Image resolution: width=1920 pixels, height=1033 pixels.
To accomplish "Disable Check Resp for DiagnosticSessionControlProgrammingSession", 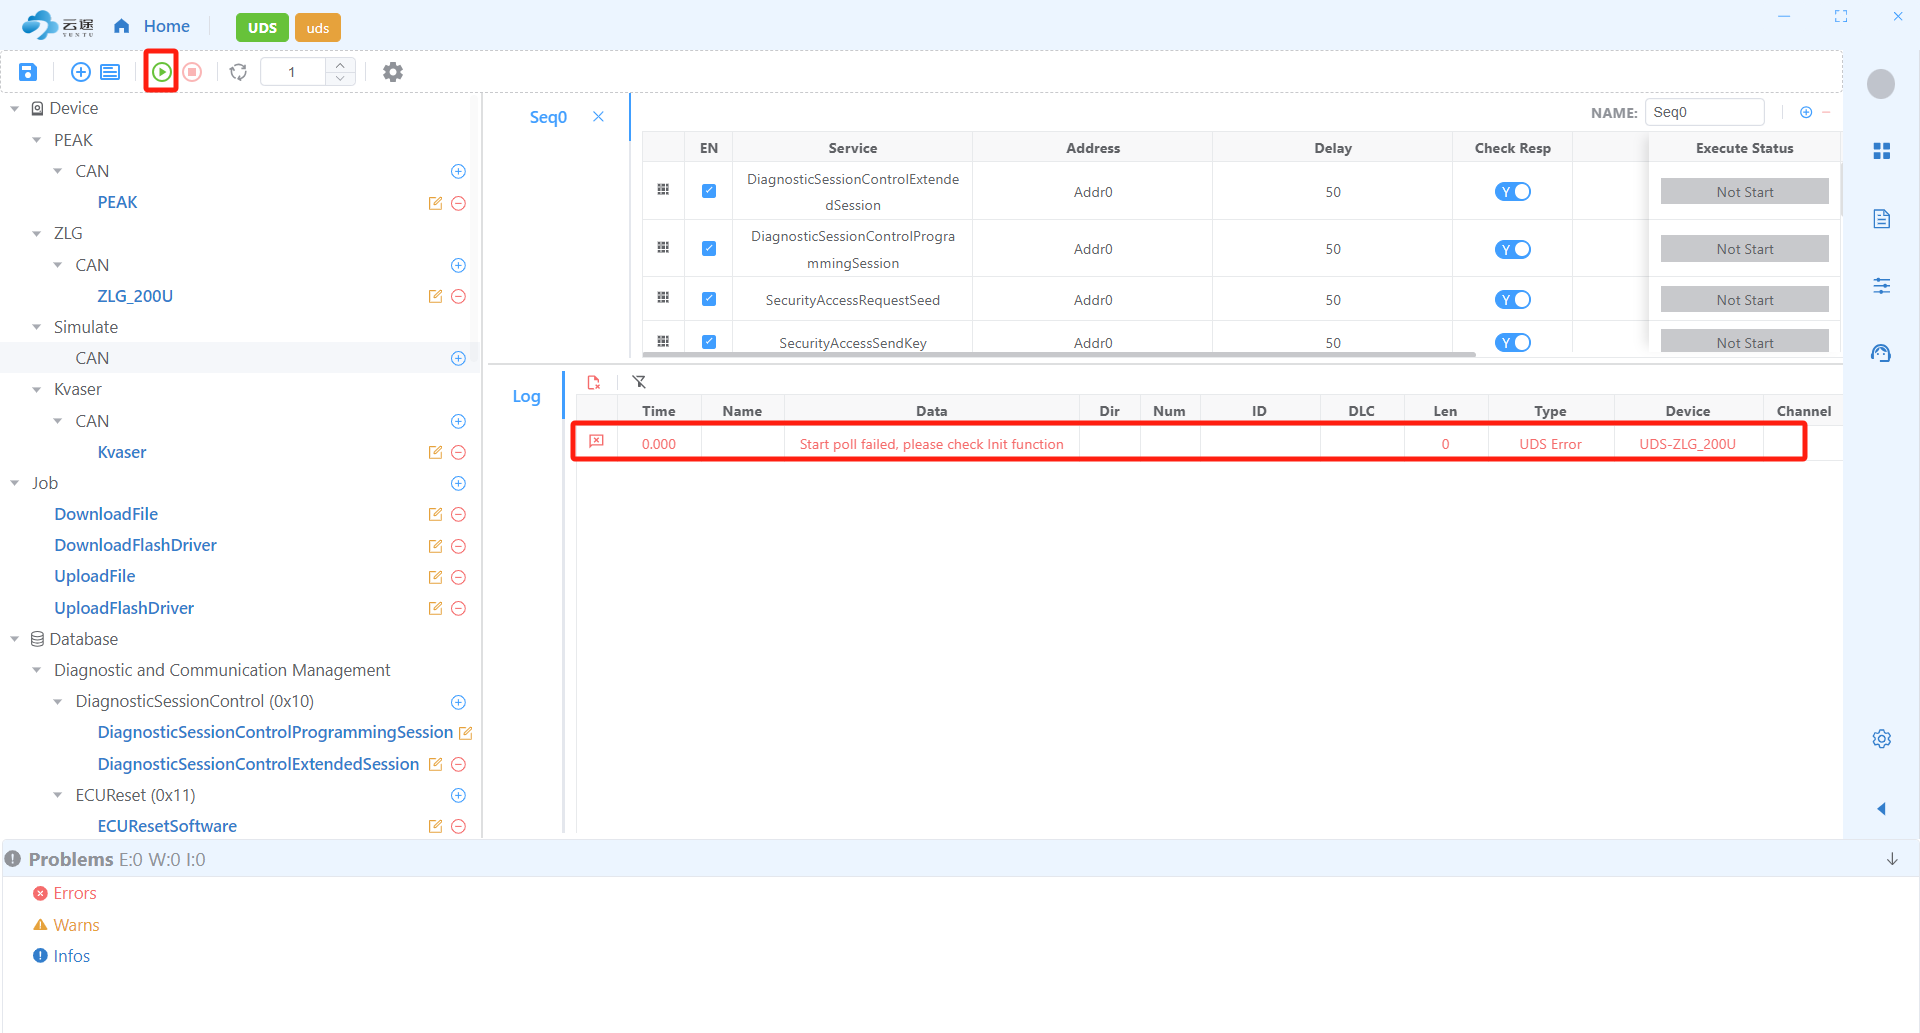I will click(1512, 249).
